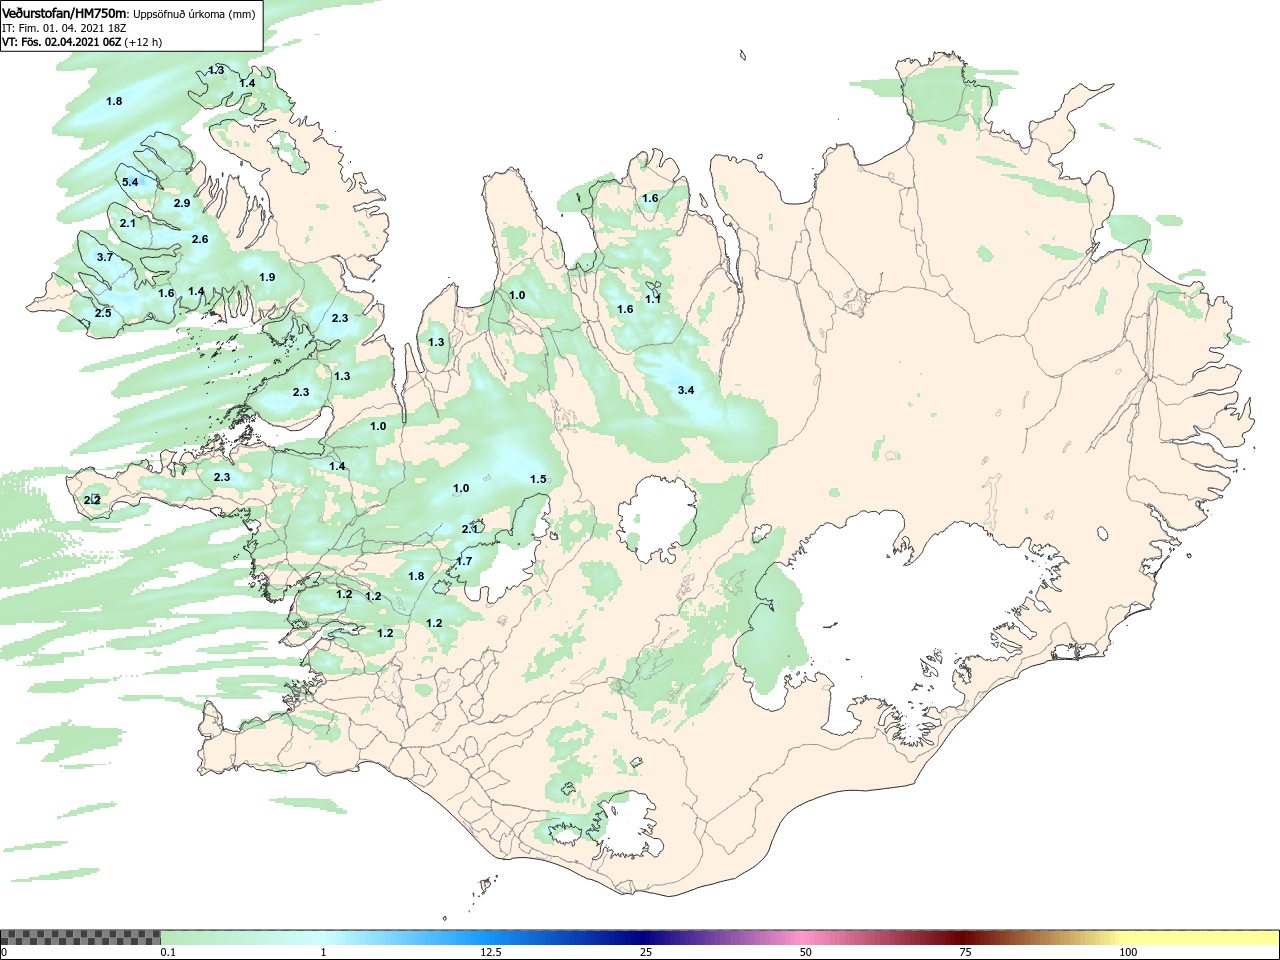Click the 1.7 precipitation value
Screen dimensions: 1280x960
coord(464,561)
